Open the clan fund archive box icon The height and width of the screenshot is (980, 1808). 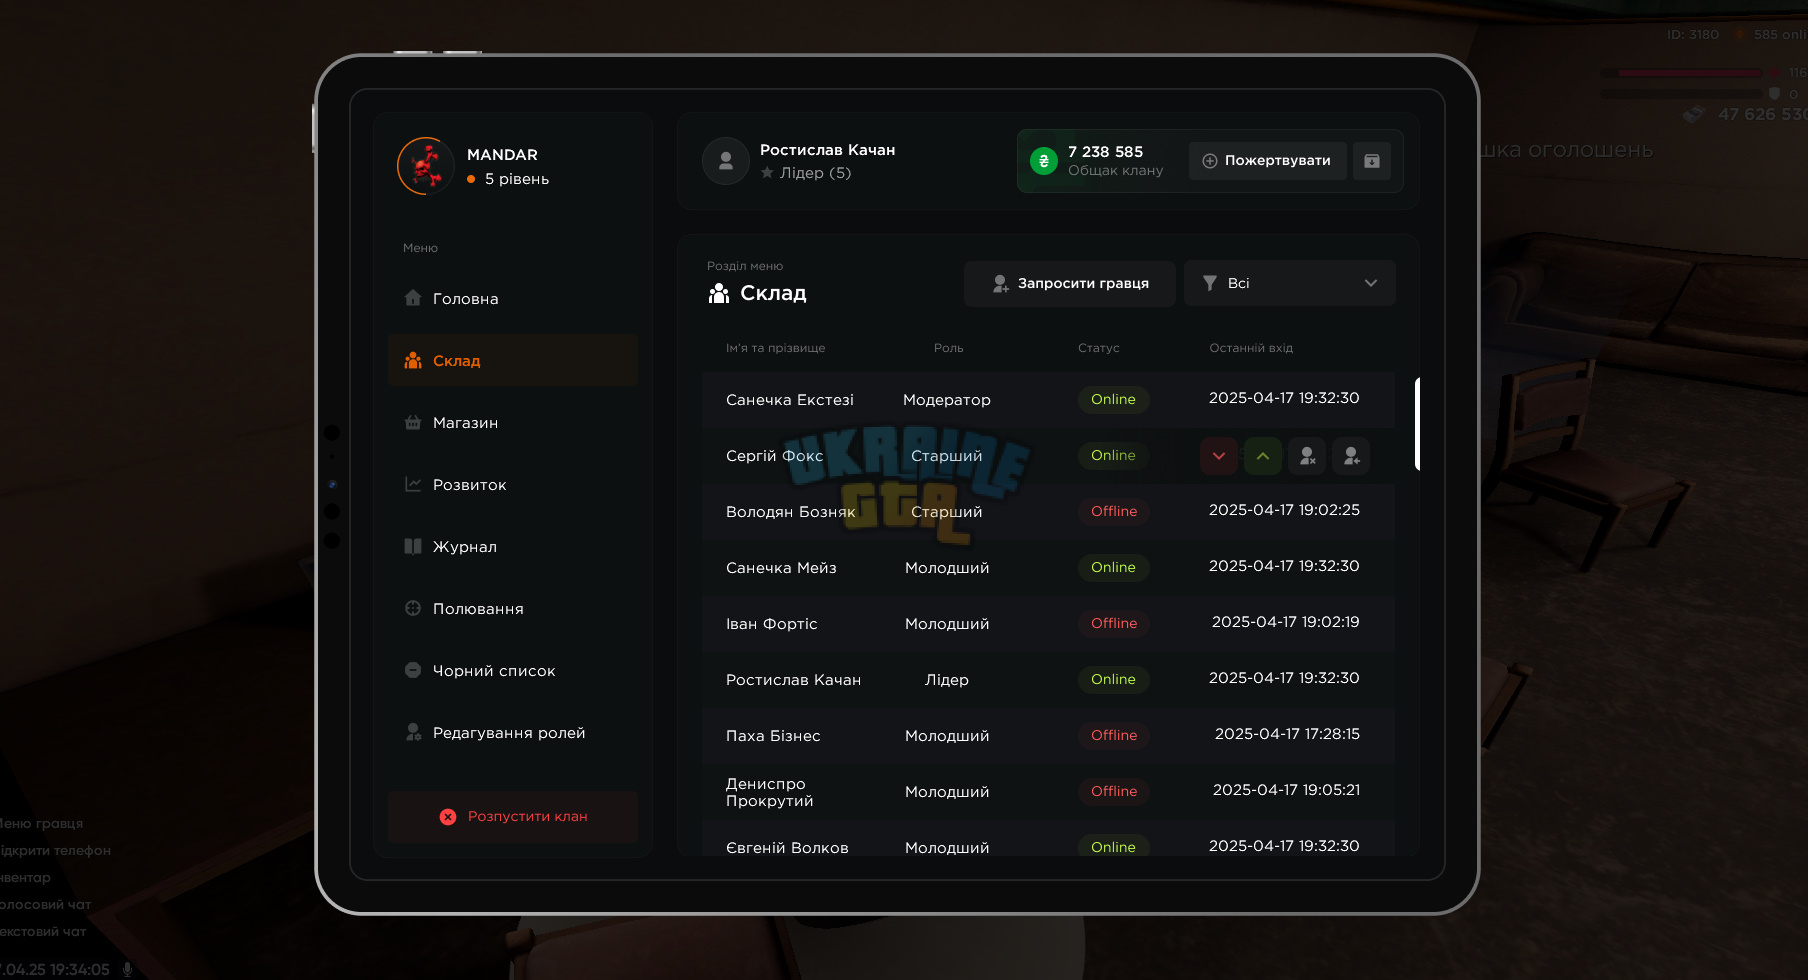[1372, 161]
